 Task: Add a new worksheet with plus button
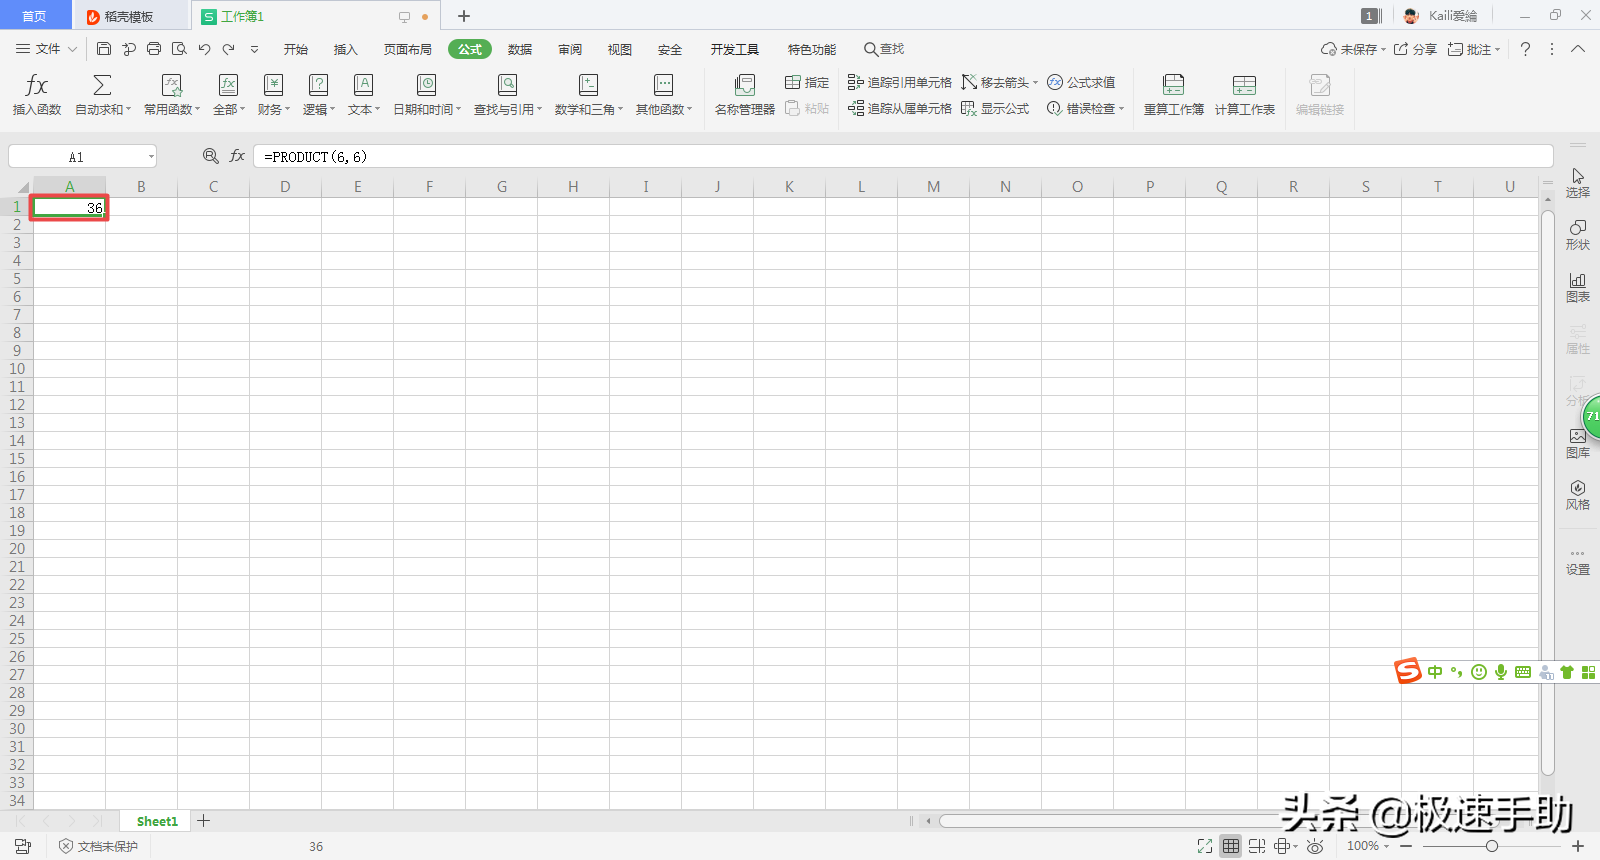[x=204, y=821]
